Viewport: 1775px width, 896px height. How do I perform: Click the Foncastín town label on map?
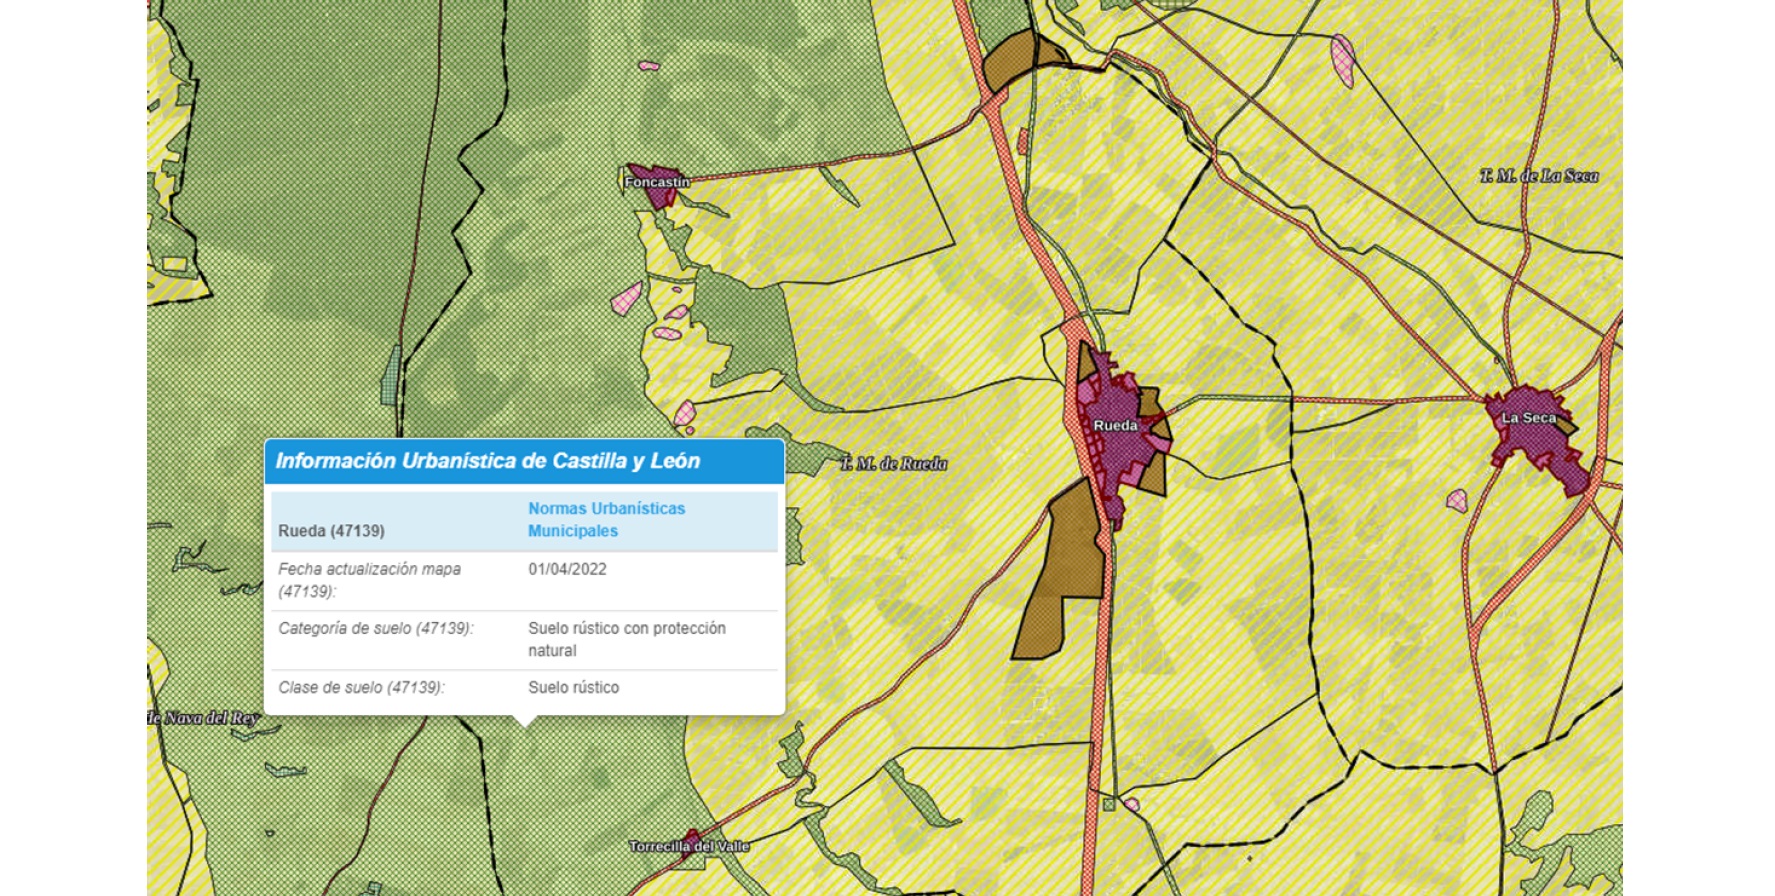click(656, 182)
